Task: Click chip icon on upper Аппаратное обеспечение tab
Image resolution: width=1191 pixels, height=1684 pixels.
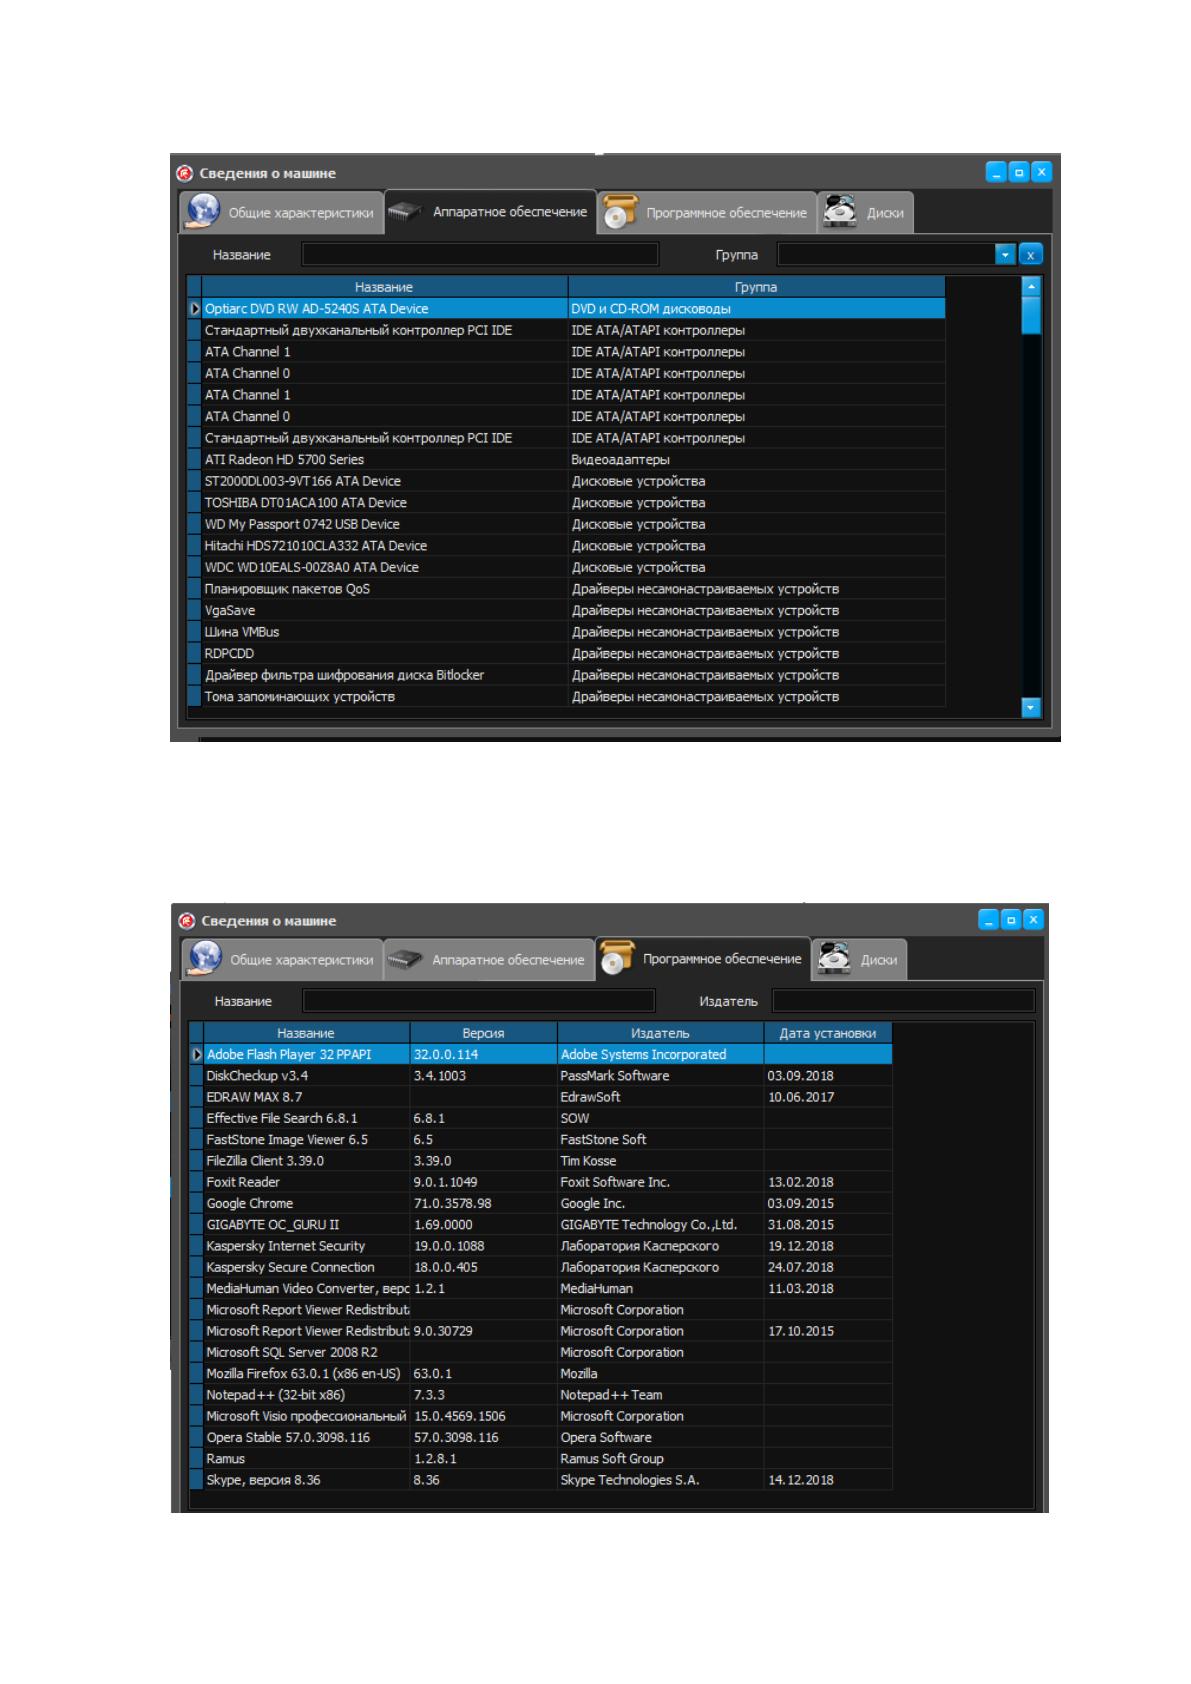Action: (x=405, y=212)
